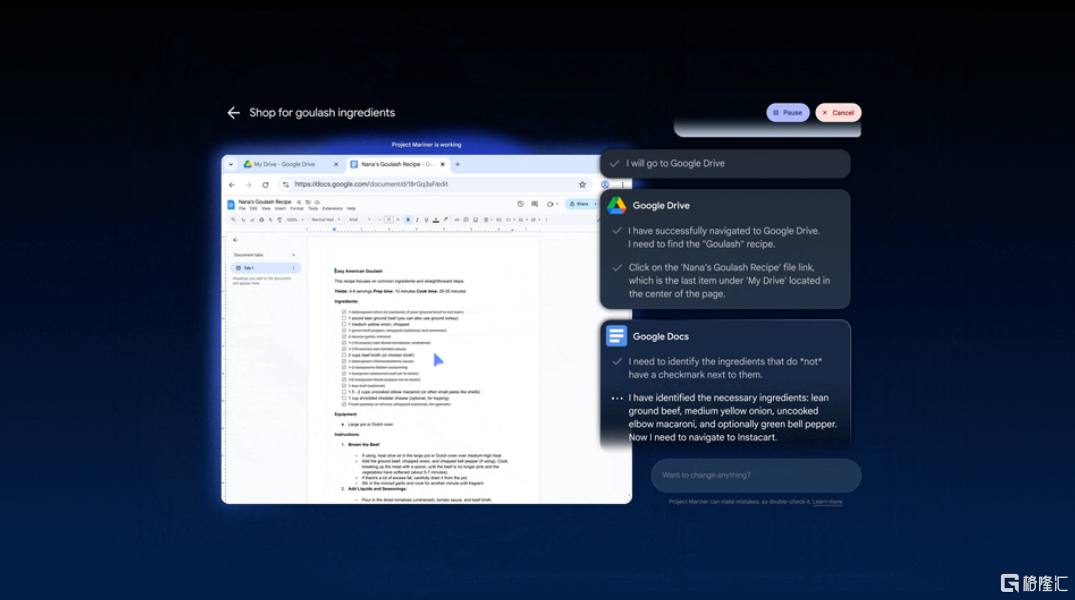Open the Extensions menu
This screenshot has height=600, width=1075.
coord(333,208)
